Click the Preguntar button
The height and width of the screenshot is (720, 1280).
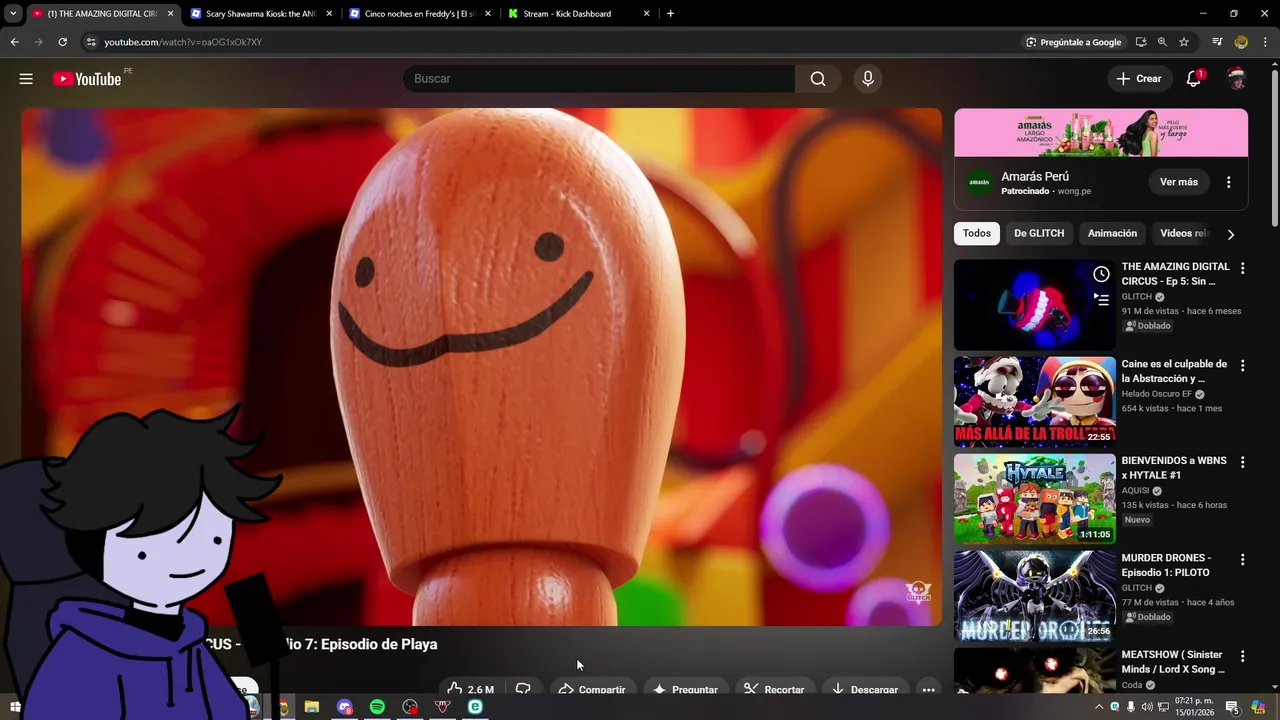(685, 689)
